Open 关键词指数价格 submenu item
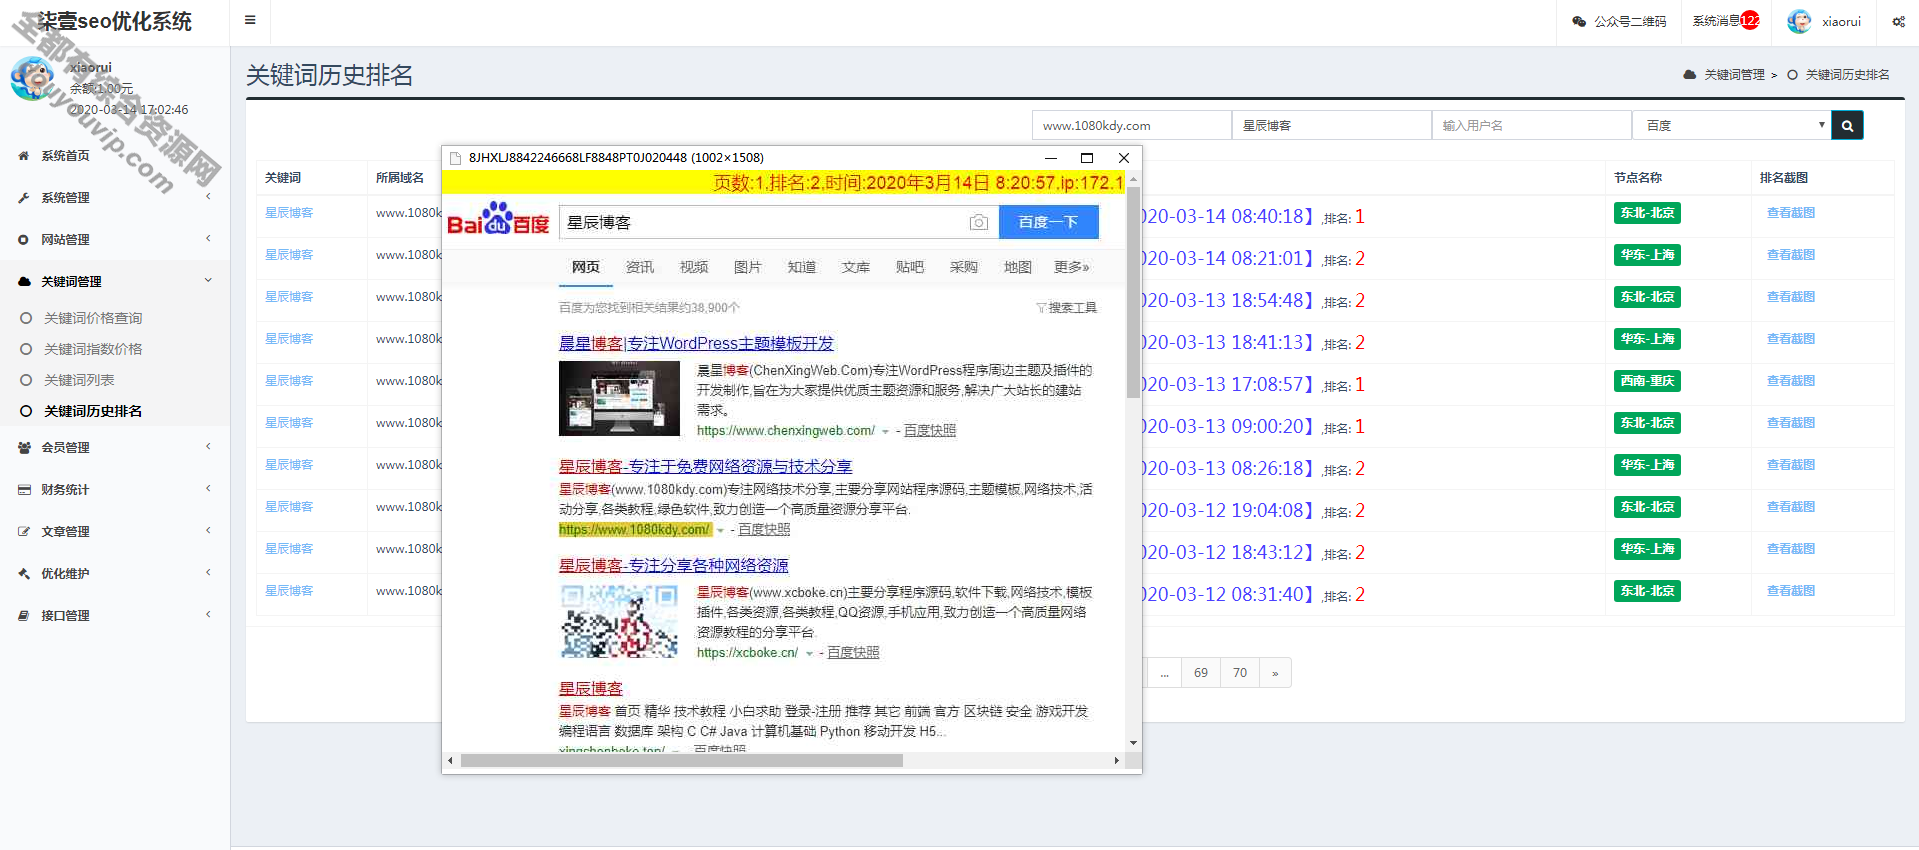Viewport: 1919px width, 850px height. pyautogui.click(x=92, y=349)
